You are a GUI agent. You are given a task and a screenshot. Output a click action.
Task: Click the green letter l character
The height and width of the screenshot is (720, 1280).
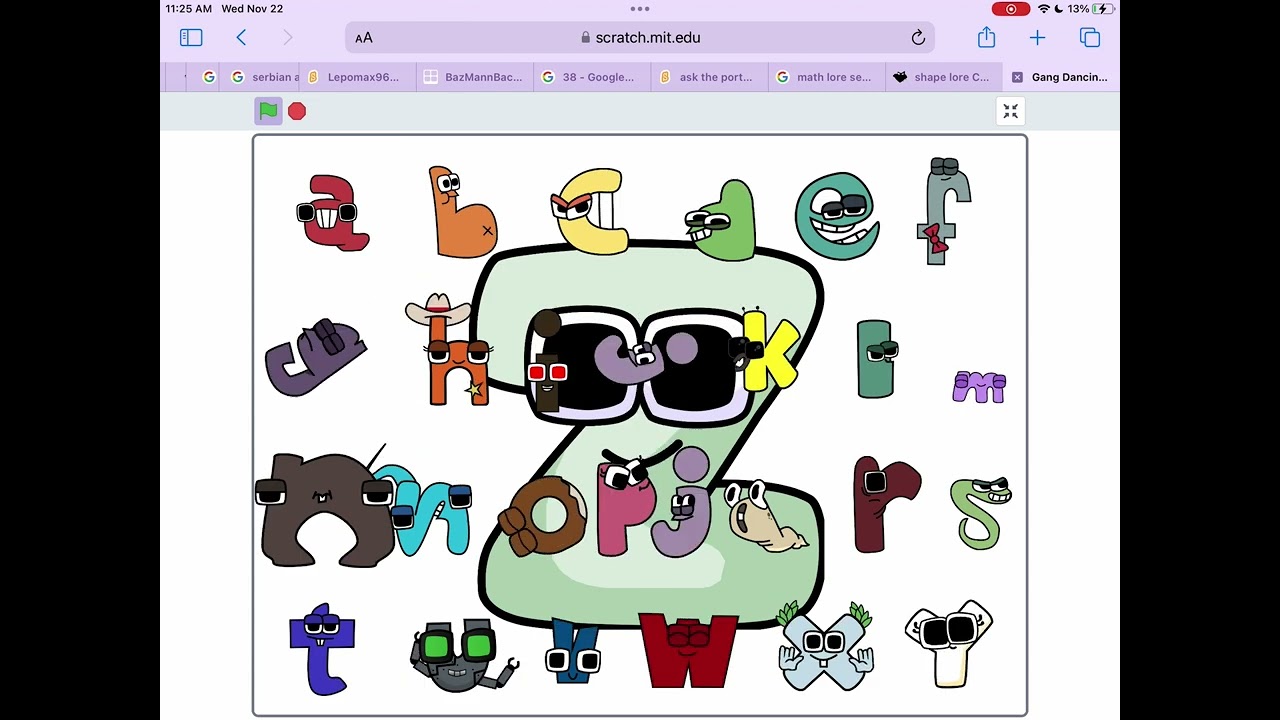pos(876,359)
